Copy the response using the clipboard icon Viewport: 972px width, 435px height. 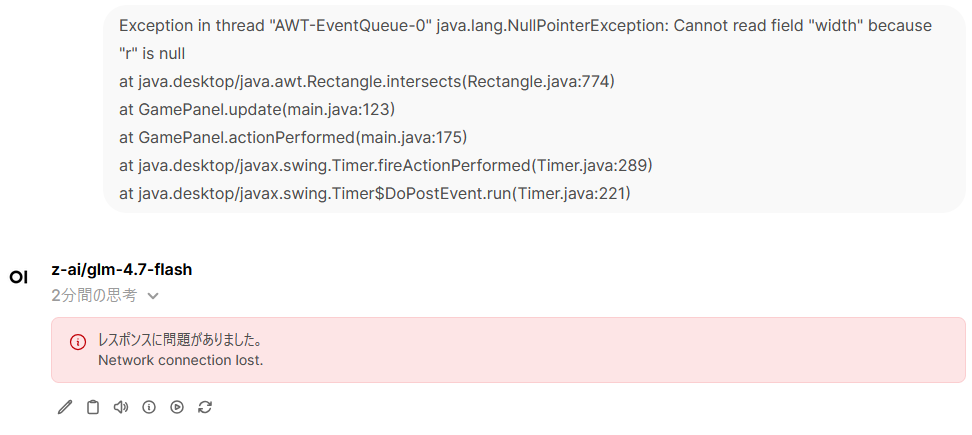coord(92,407)
